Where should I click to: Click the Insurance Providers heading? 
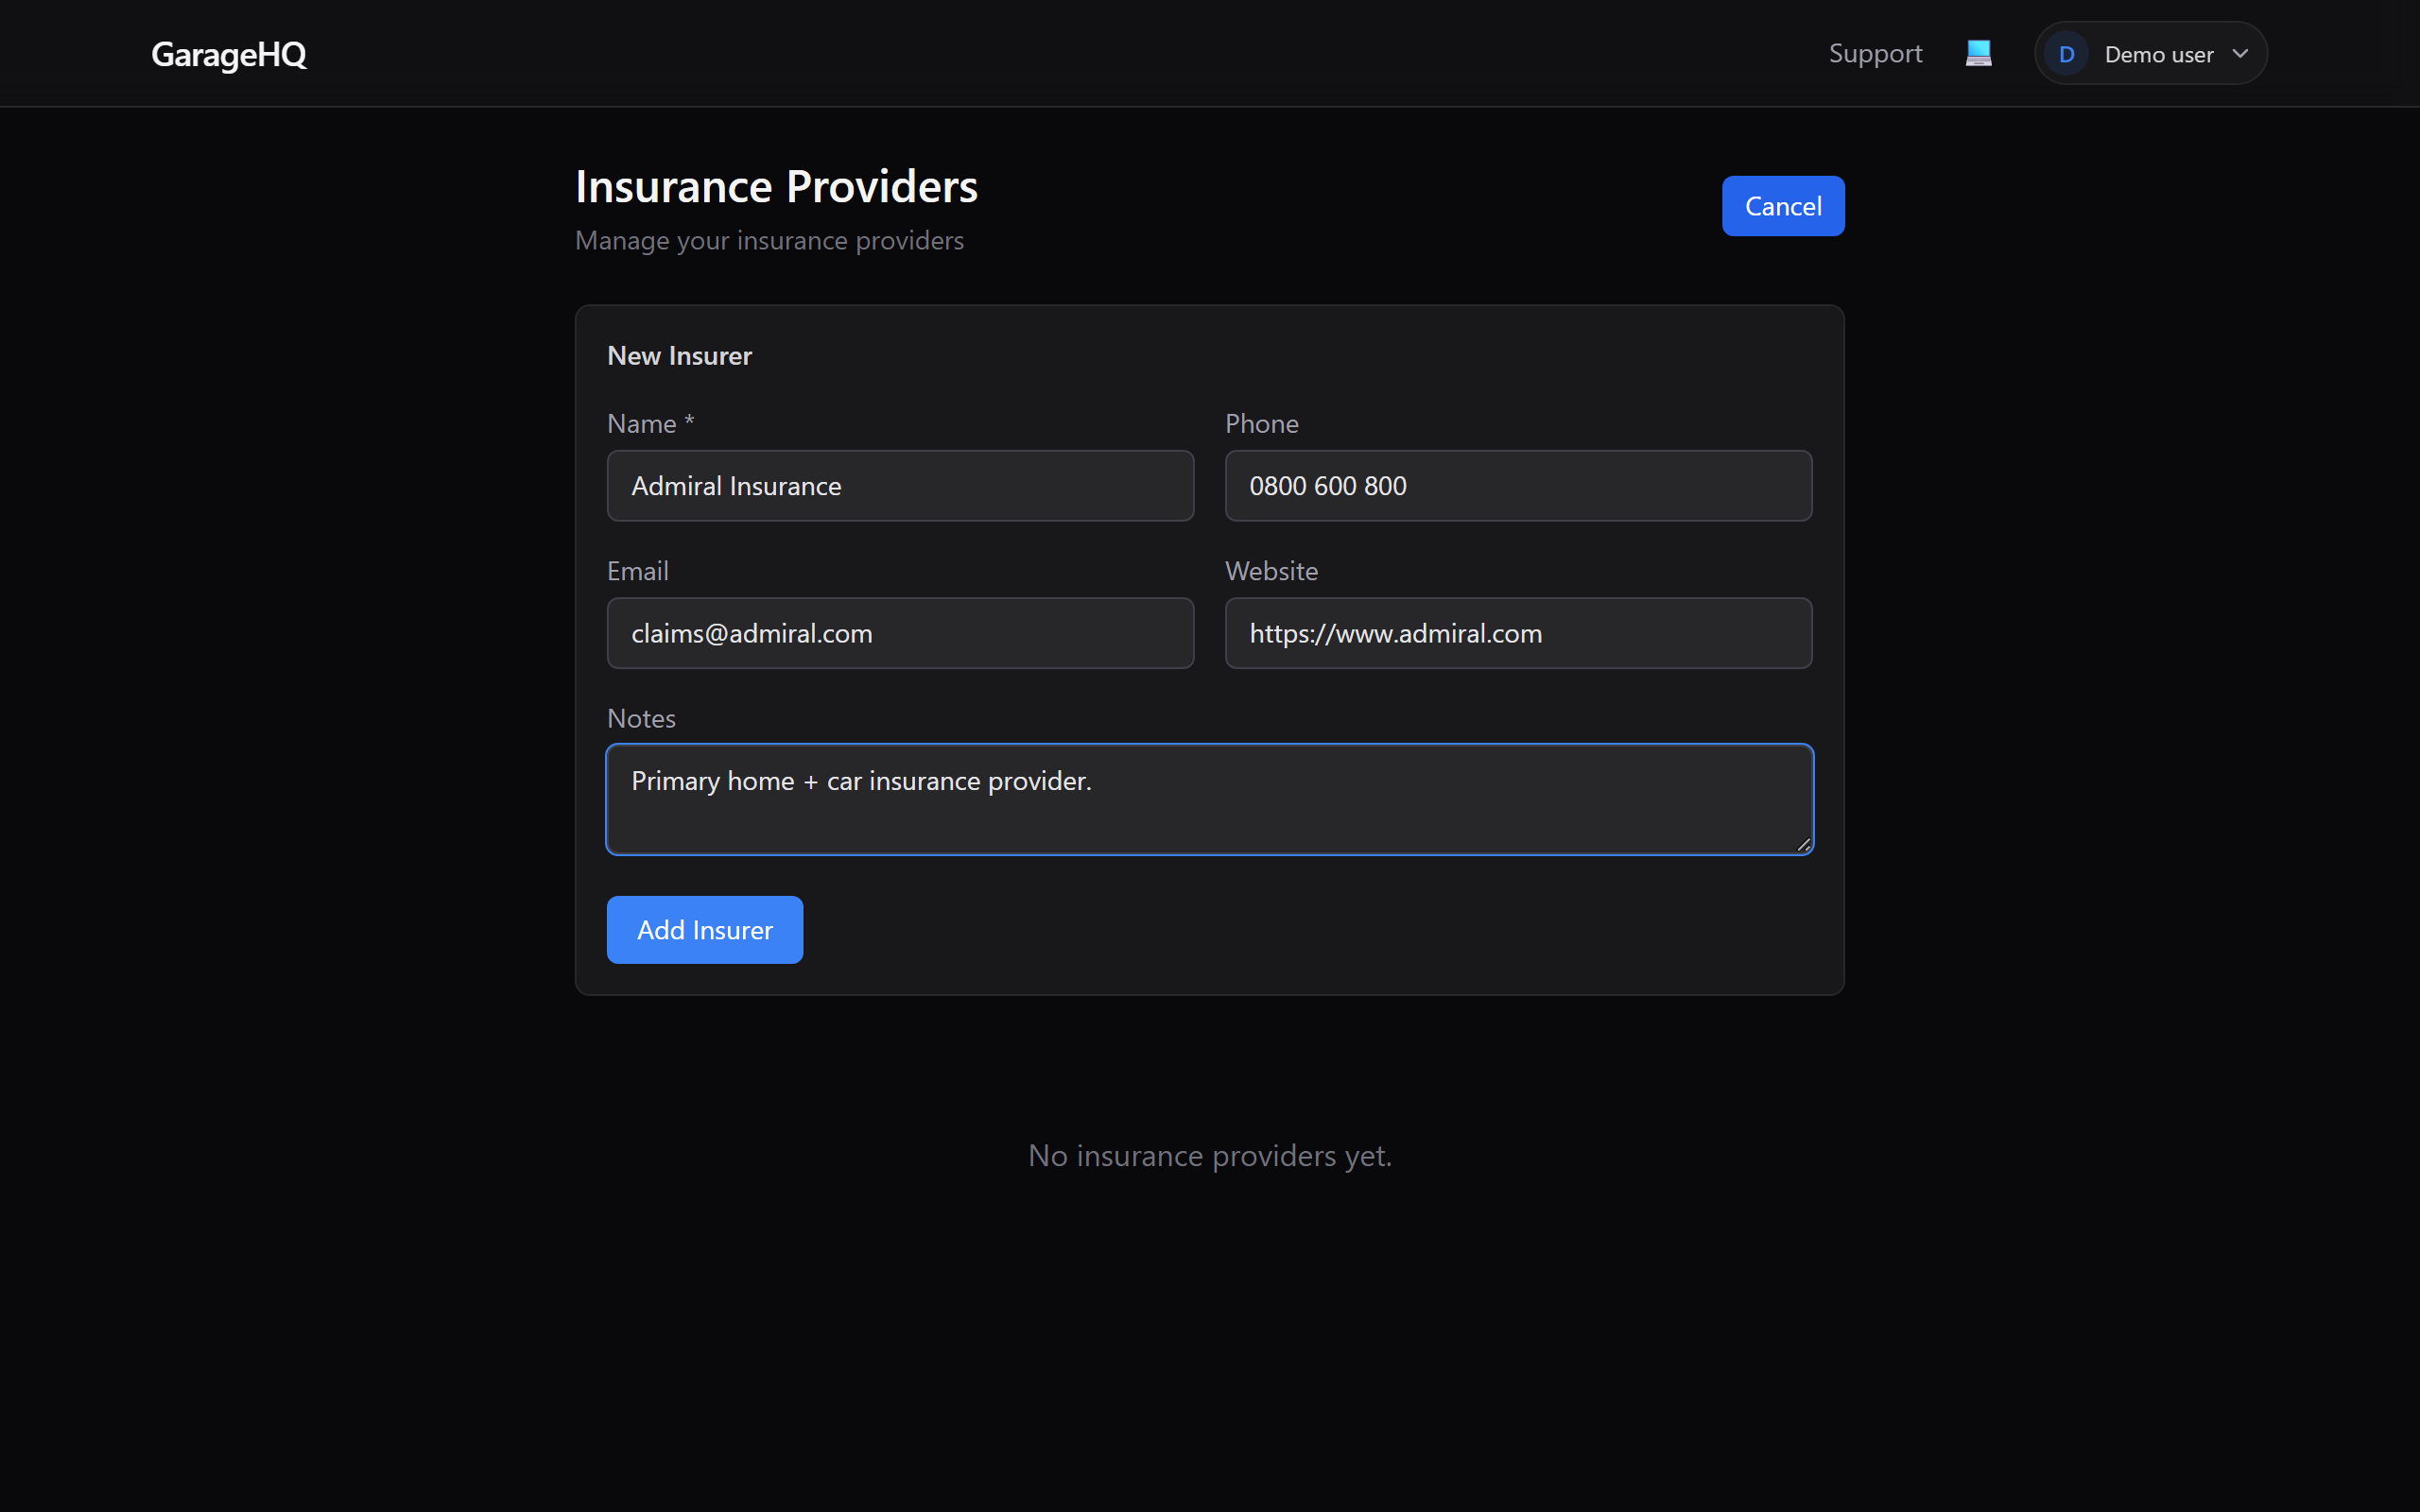coord(776,185)
